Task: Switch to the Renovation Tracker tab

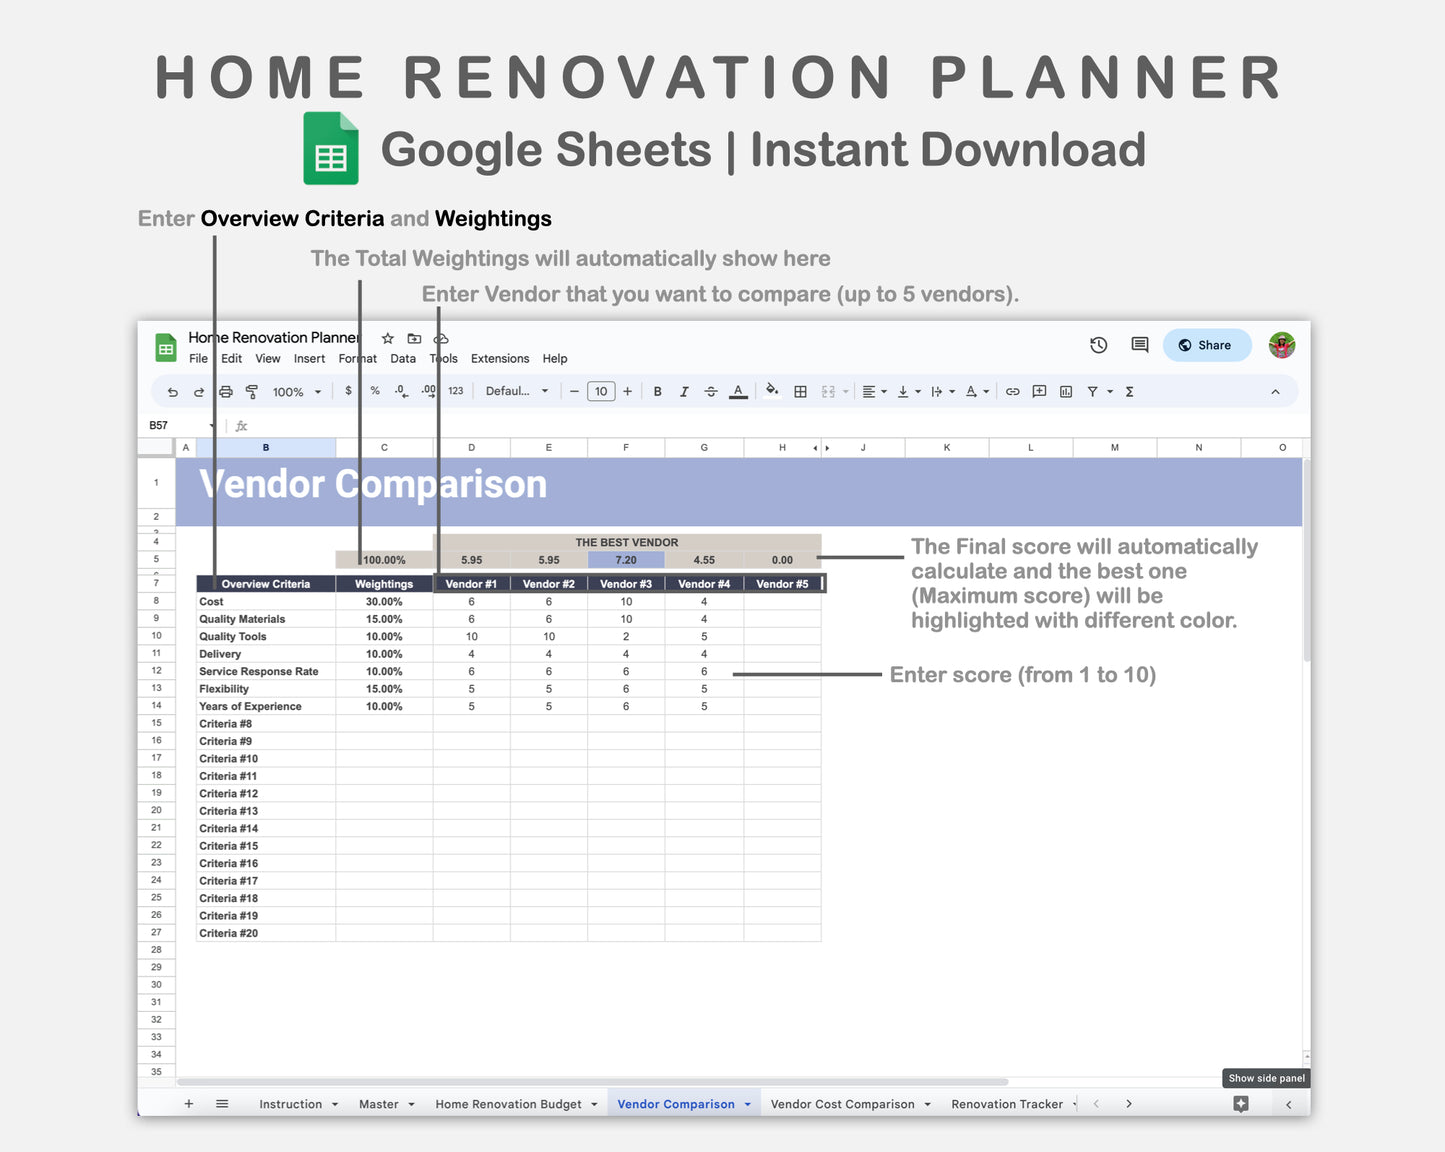Action: 1007,1103
